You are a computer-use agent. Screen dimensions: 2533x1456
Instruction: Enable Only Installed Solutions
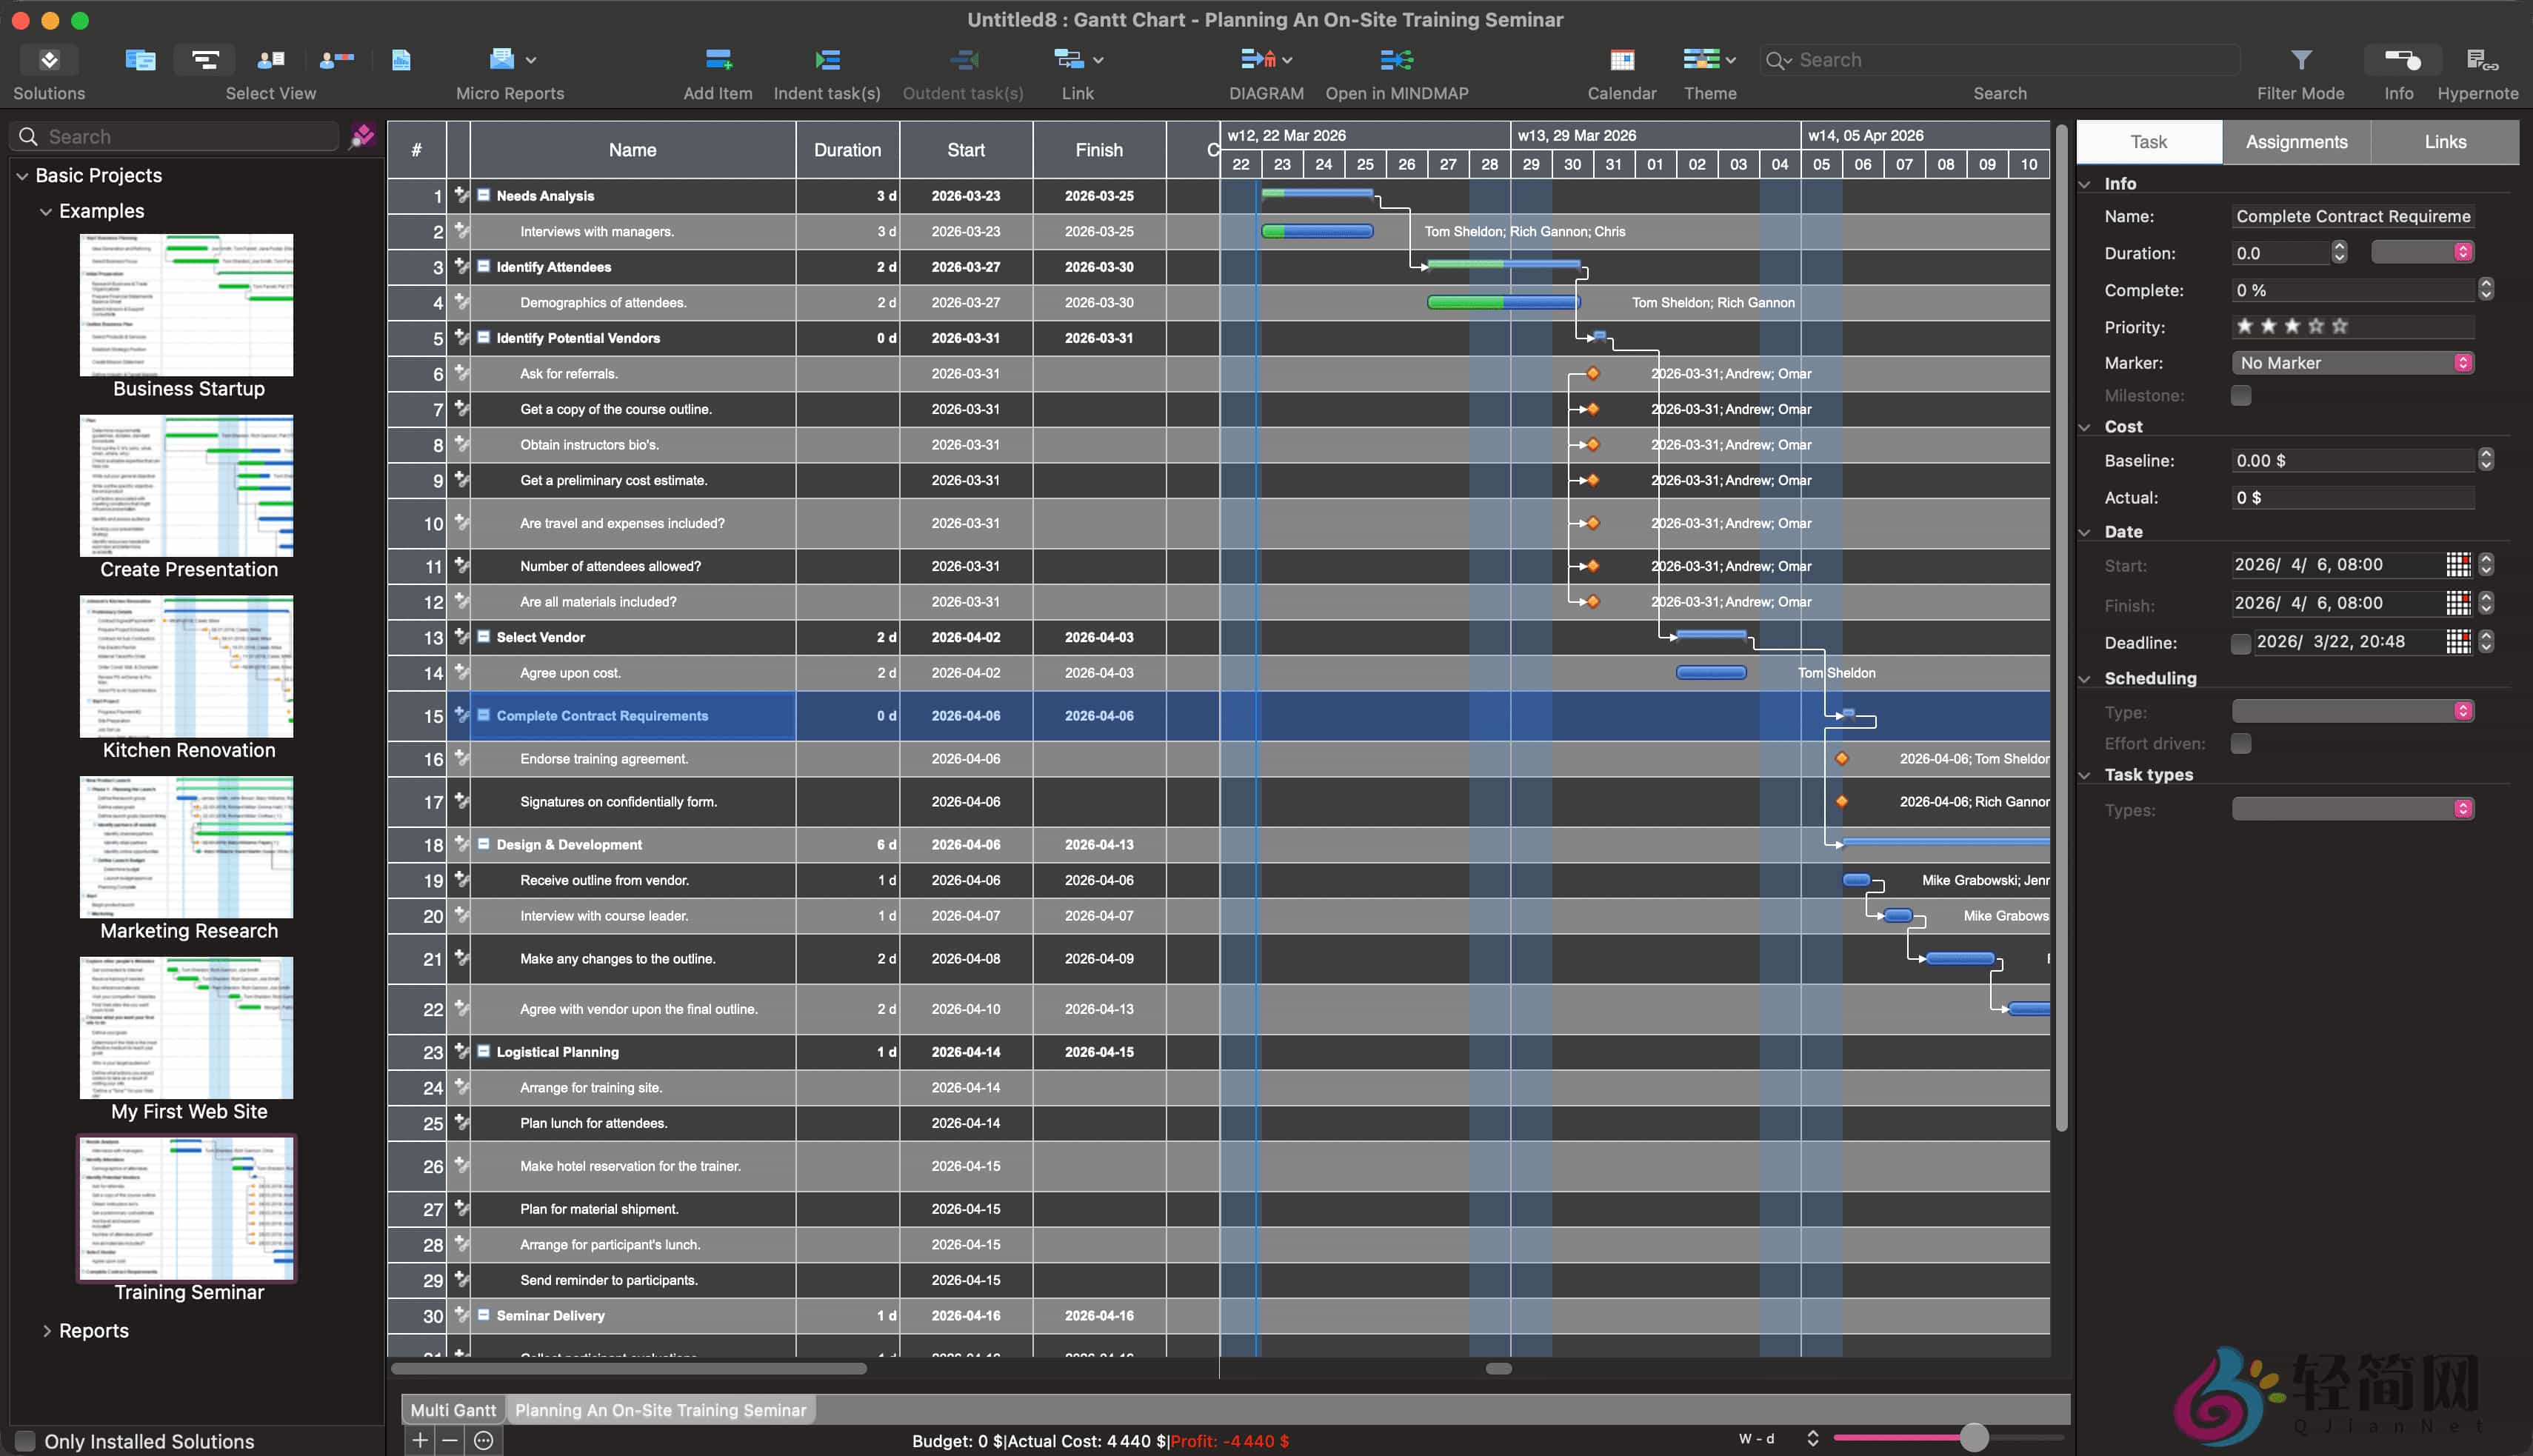click(x=24, y=1440)
